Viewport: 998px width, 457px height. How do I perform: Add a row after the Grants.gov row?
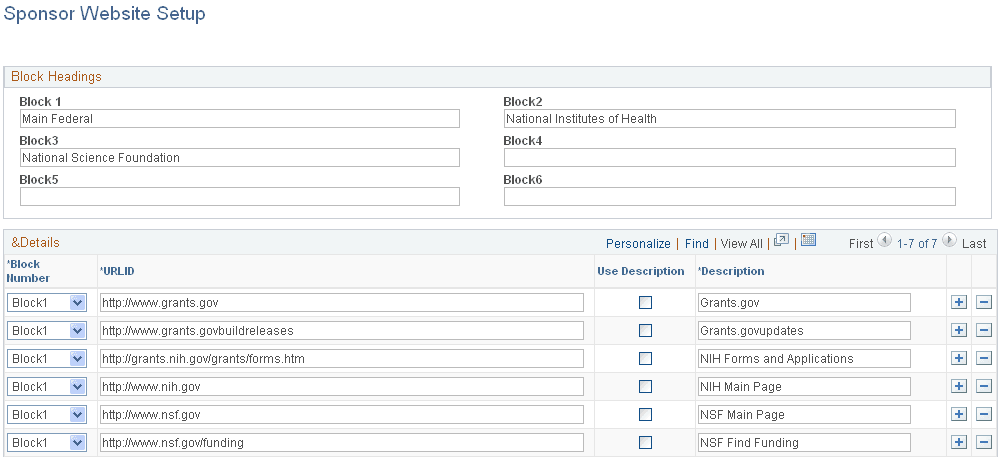959,302
